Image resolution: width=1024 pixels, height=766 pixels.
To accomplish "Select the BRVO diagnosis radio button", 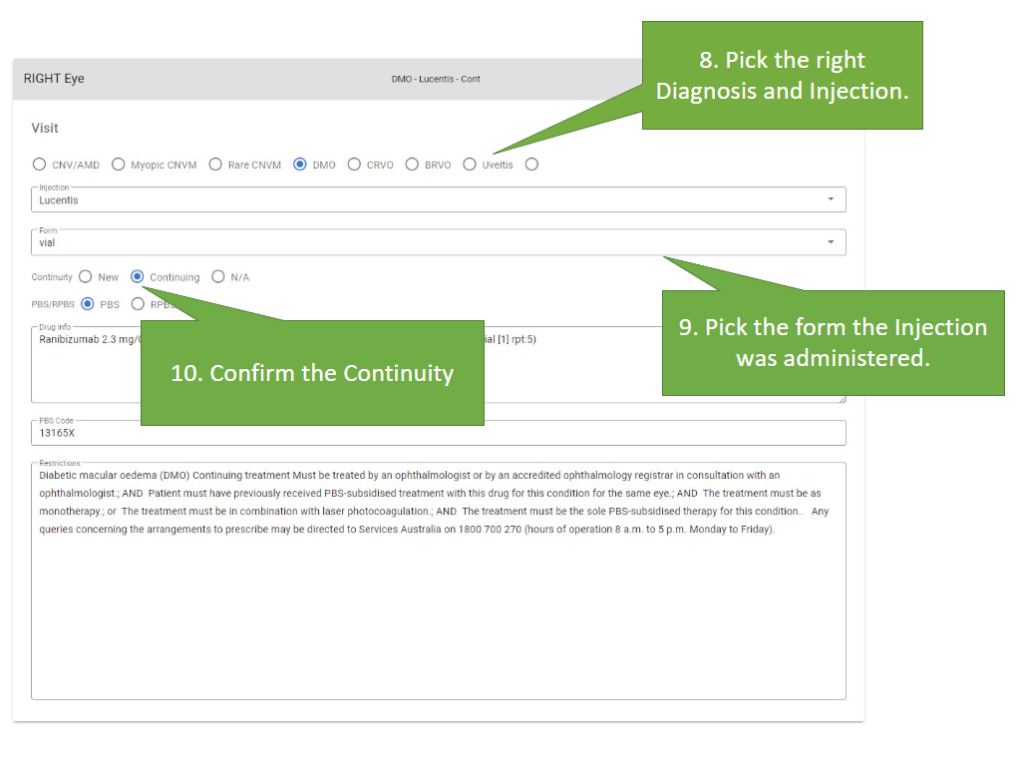I will (412, 165).
